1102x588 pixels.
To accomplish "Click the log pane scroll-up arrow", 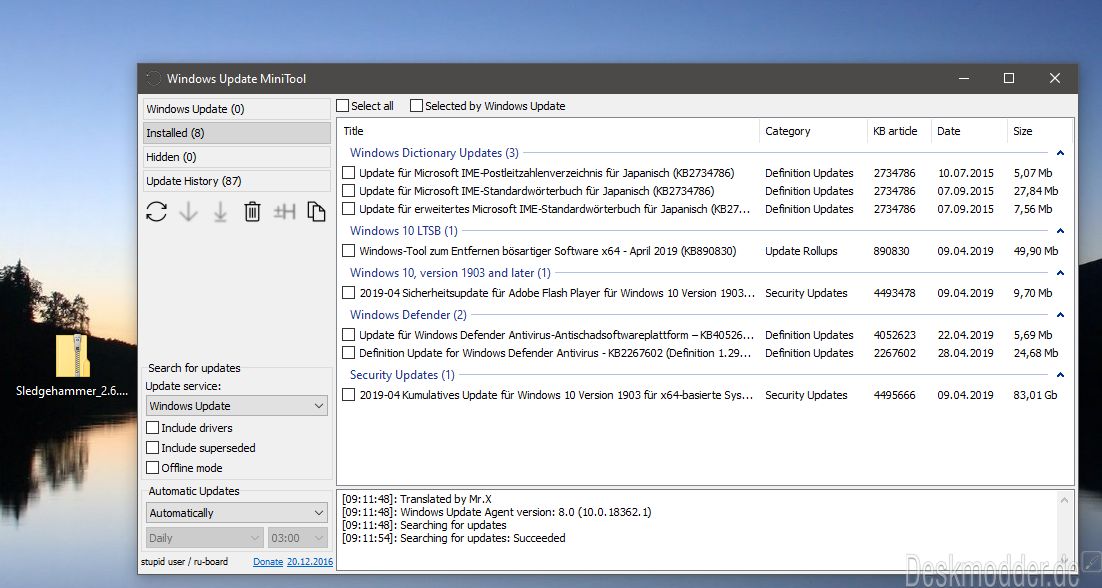I will click(x=1063, y=501).
